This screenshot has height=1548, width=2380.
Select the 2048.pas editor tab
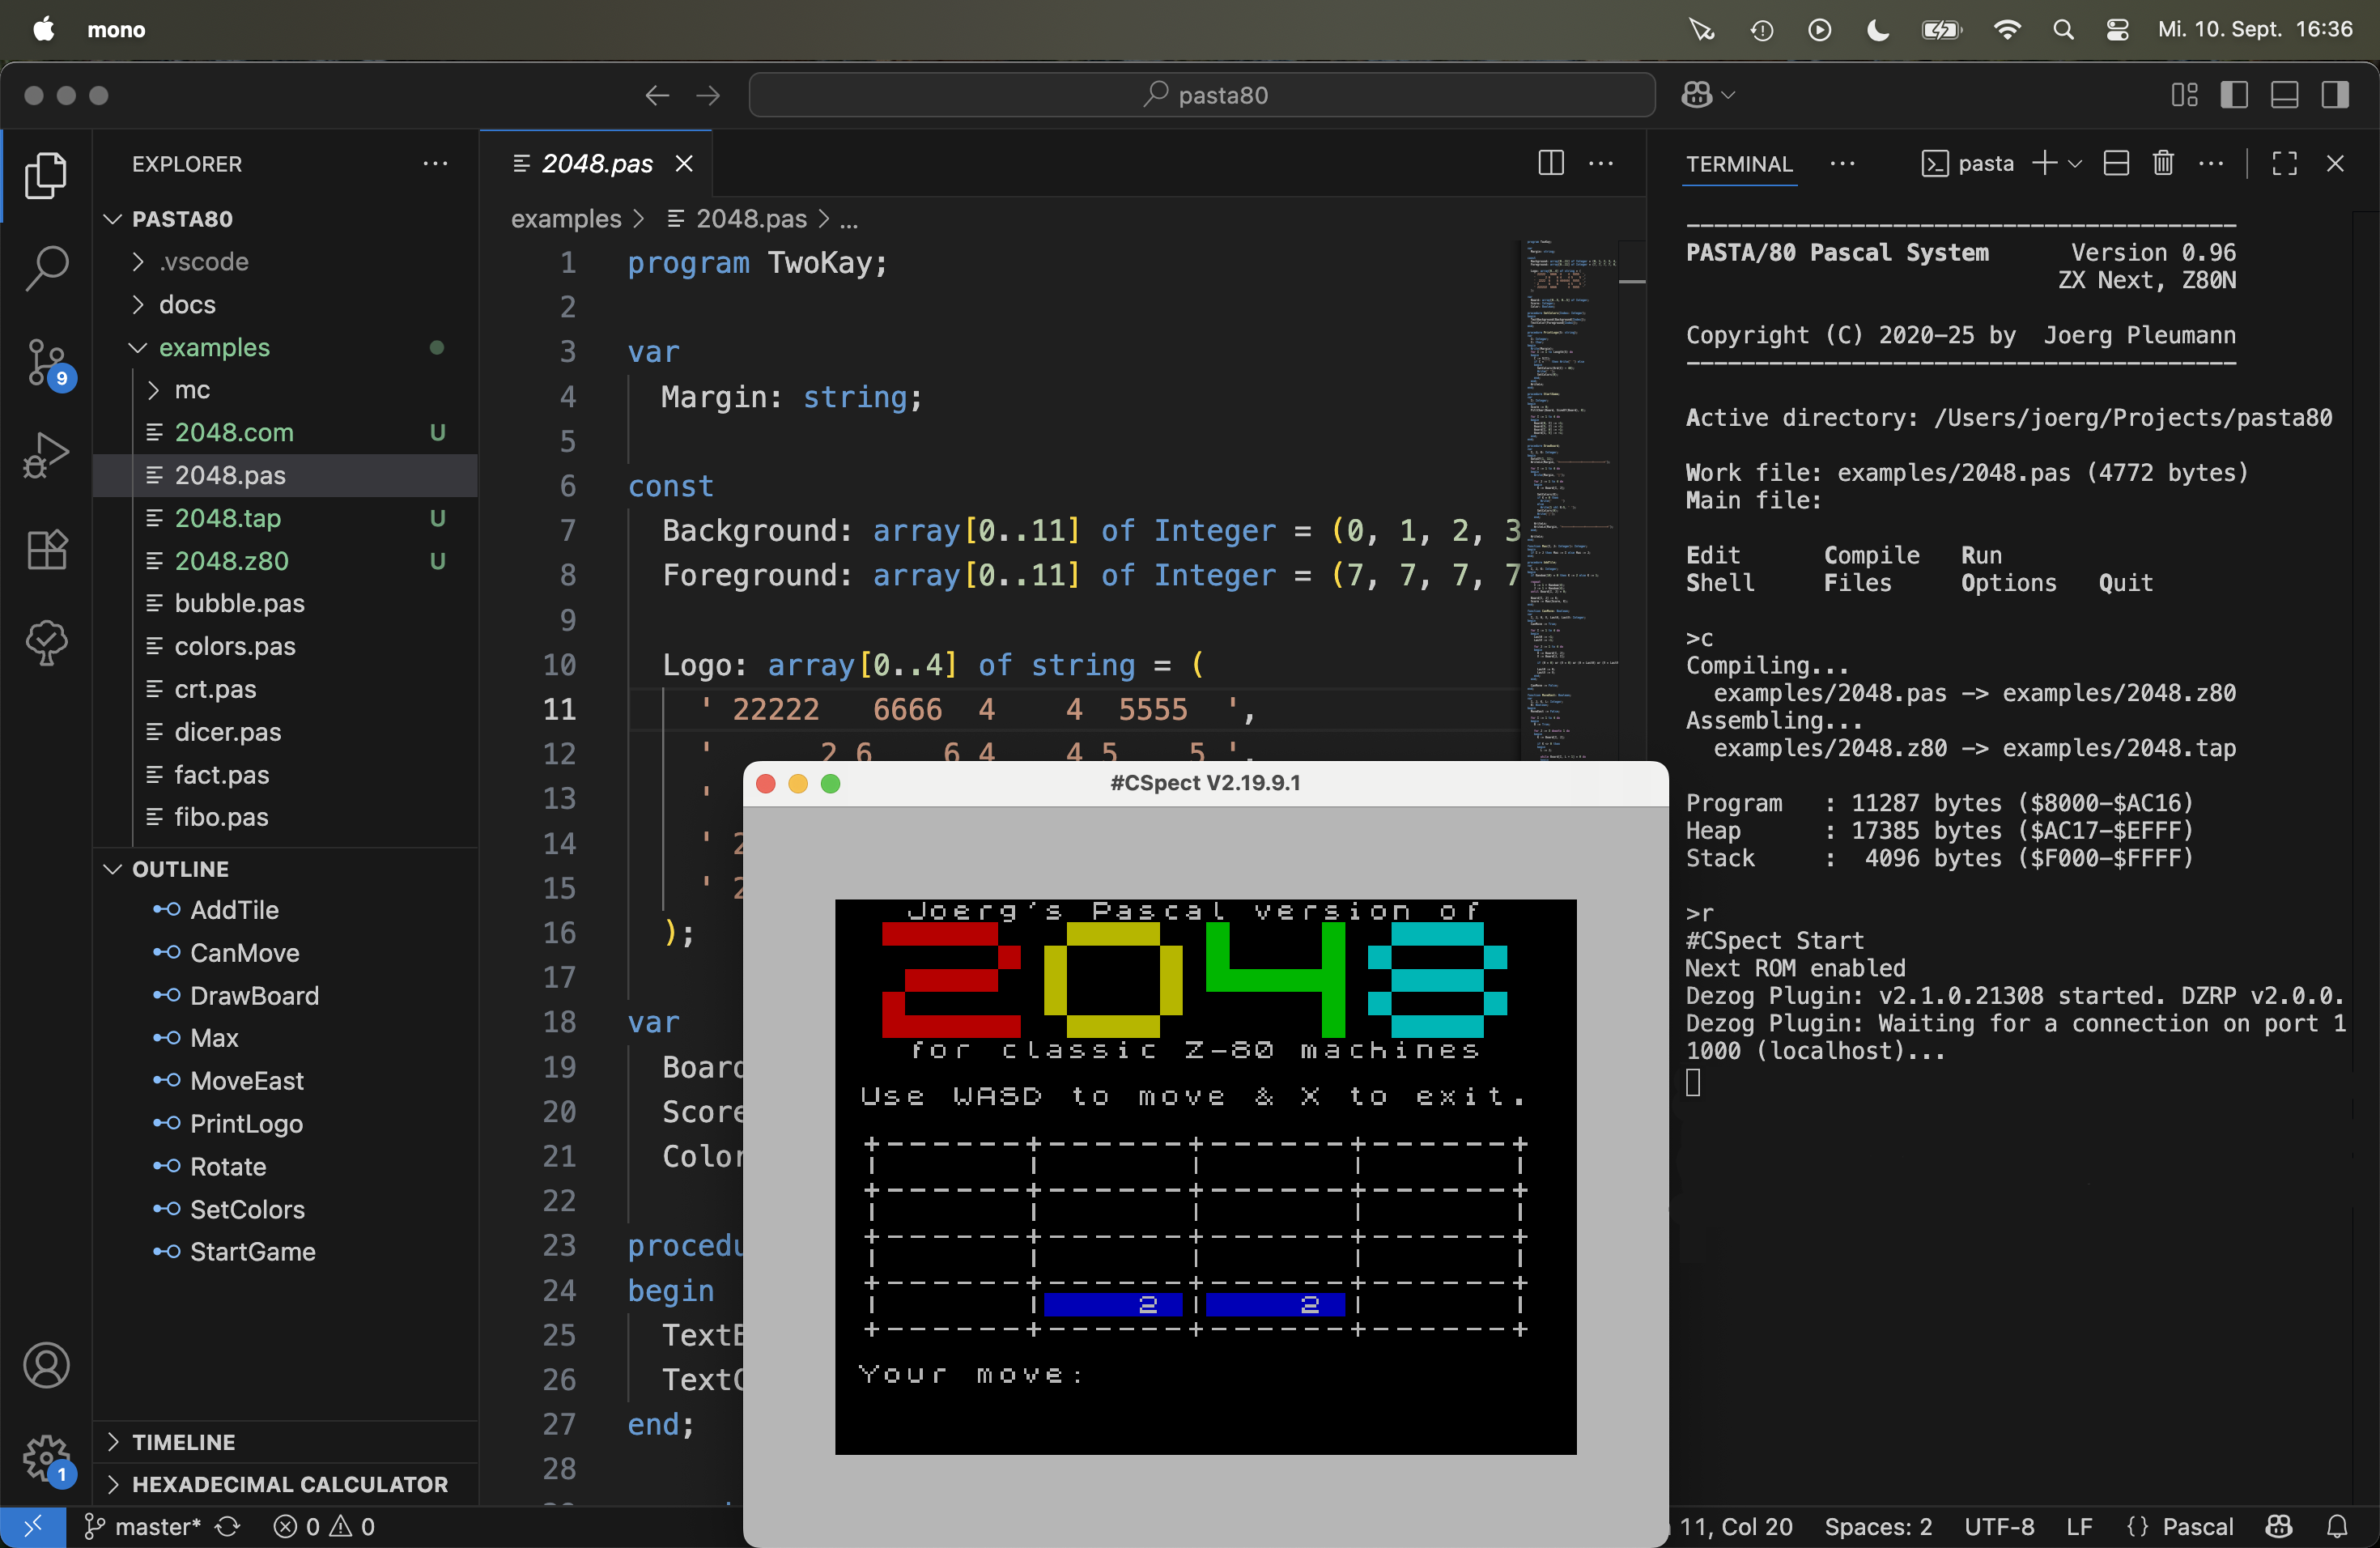pyautogui.click(x=597, y=163)
